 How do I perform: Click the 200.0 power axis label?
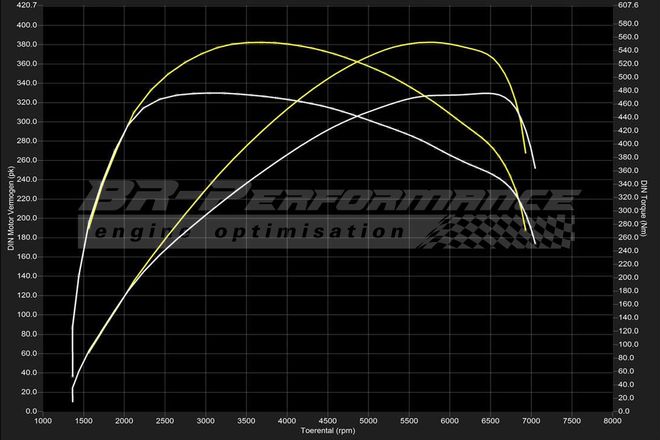[27, 218]
